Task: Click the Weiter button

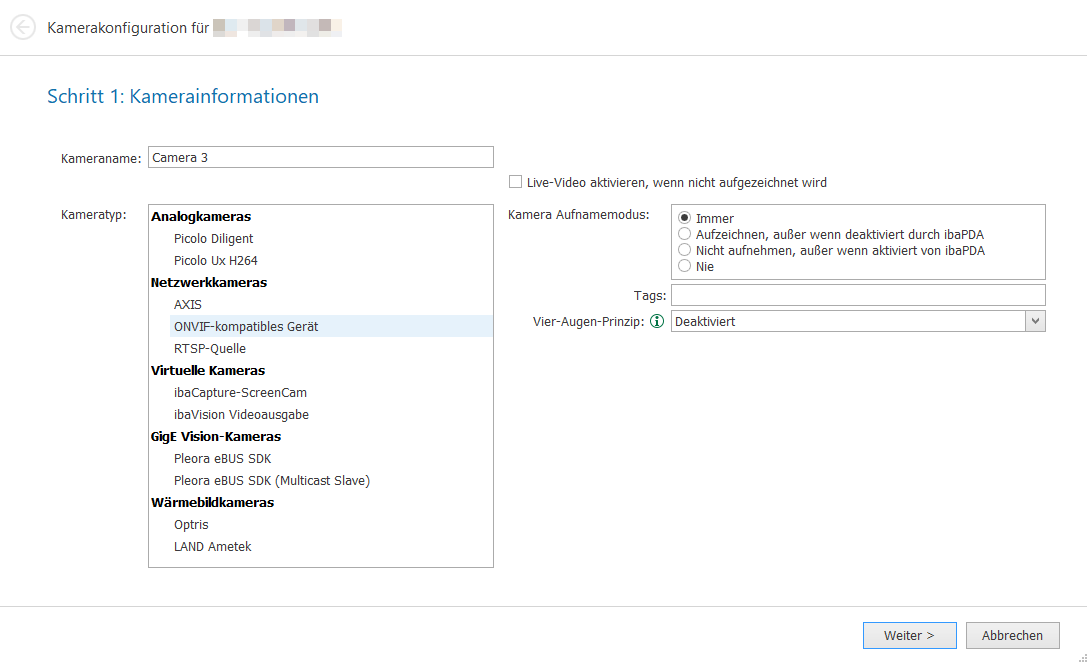Action: tap(910, 636)
